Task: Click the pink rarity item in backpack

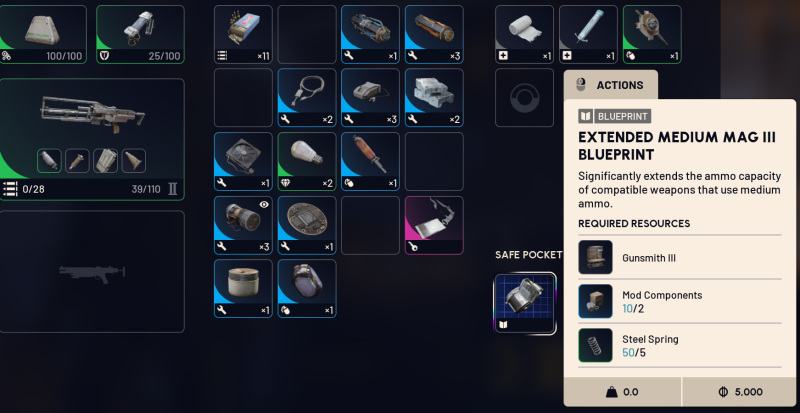Action: 434,225
